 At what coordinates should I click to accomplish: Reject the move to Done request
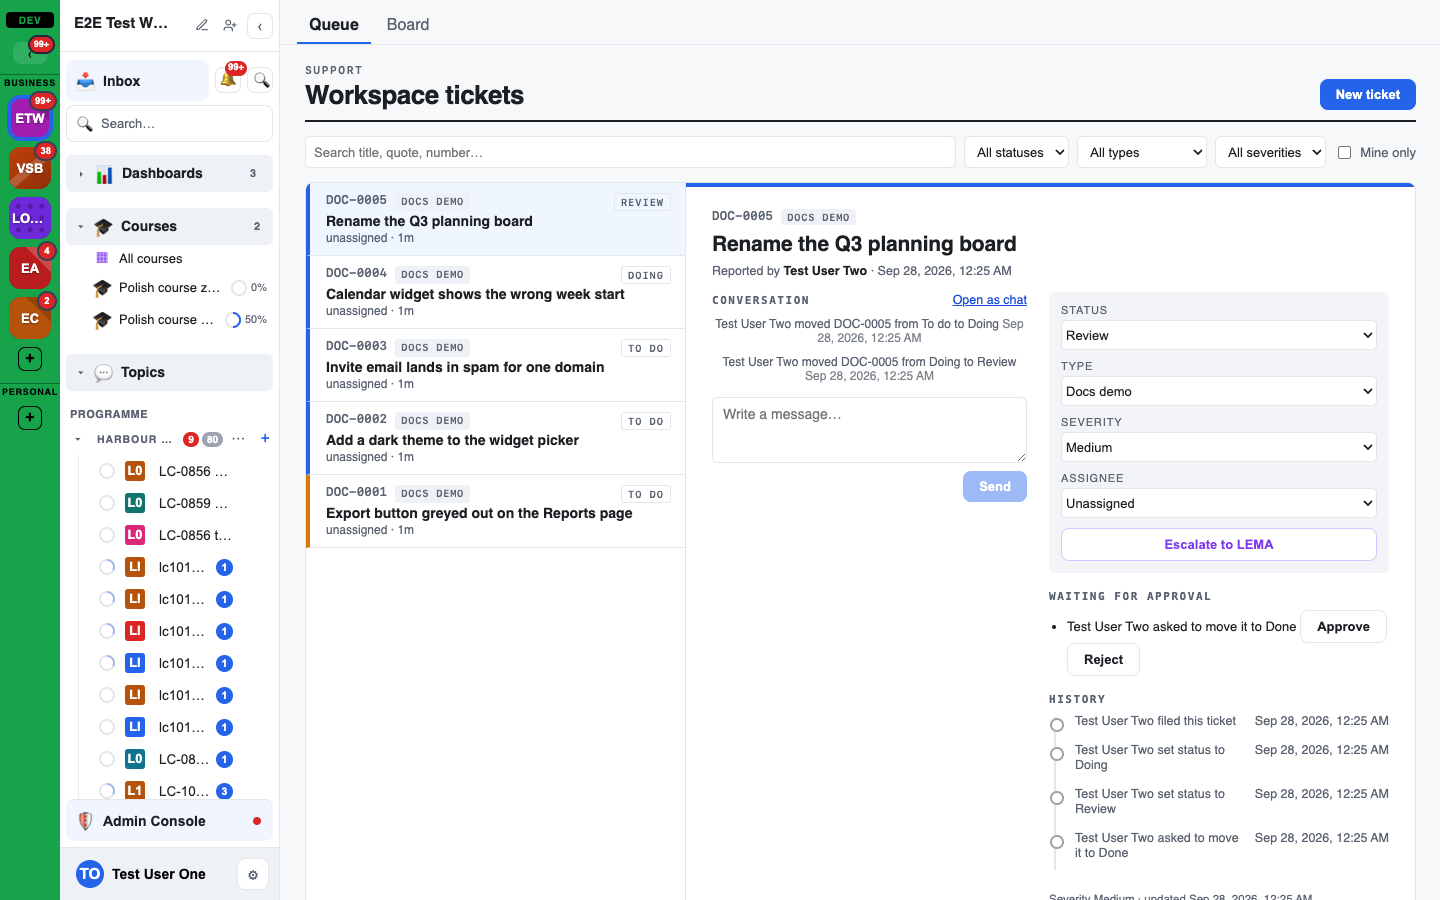click(x=1103, y=660)
